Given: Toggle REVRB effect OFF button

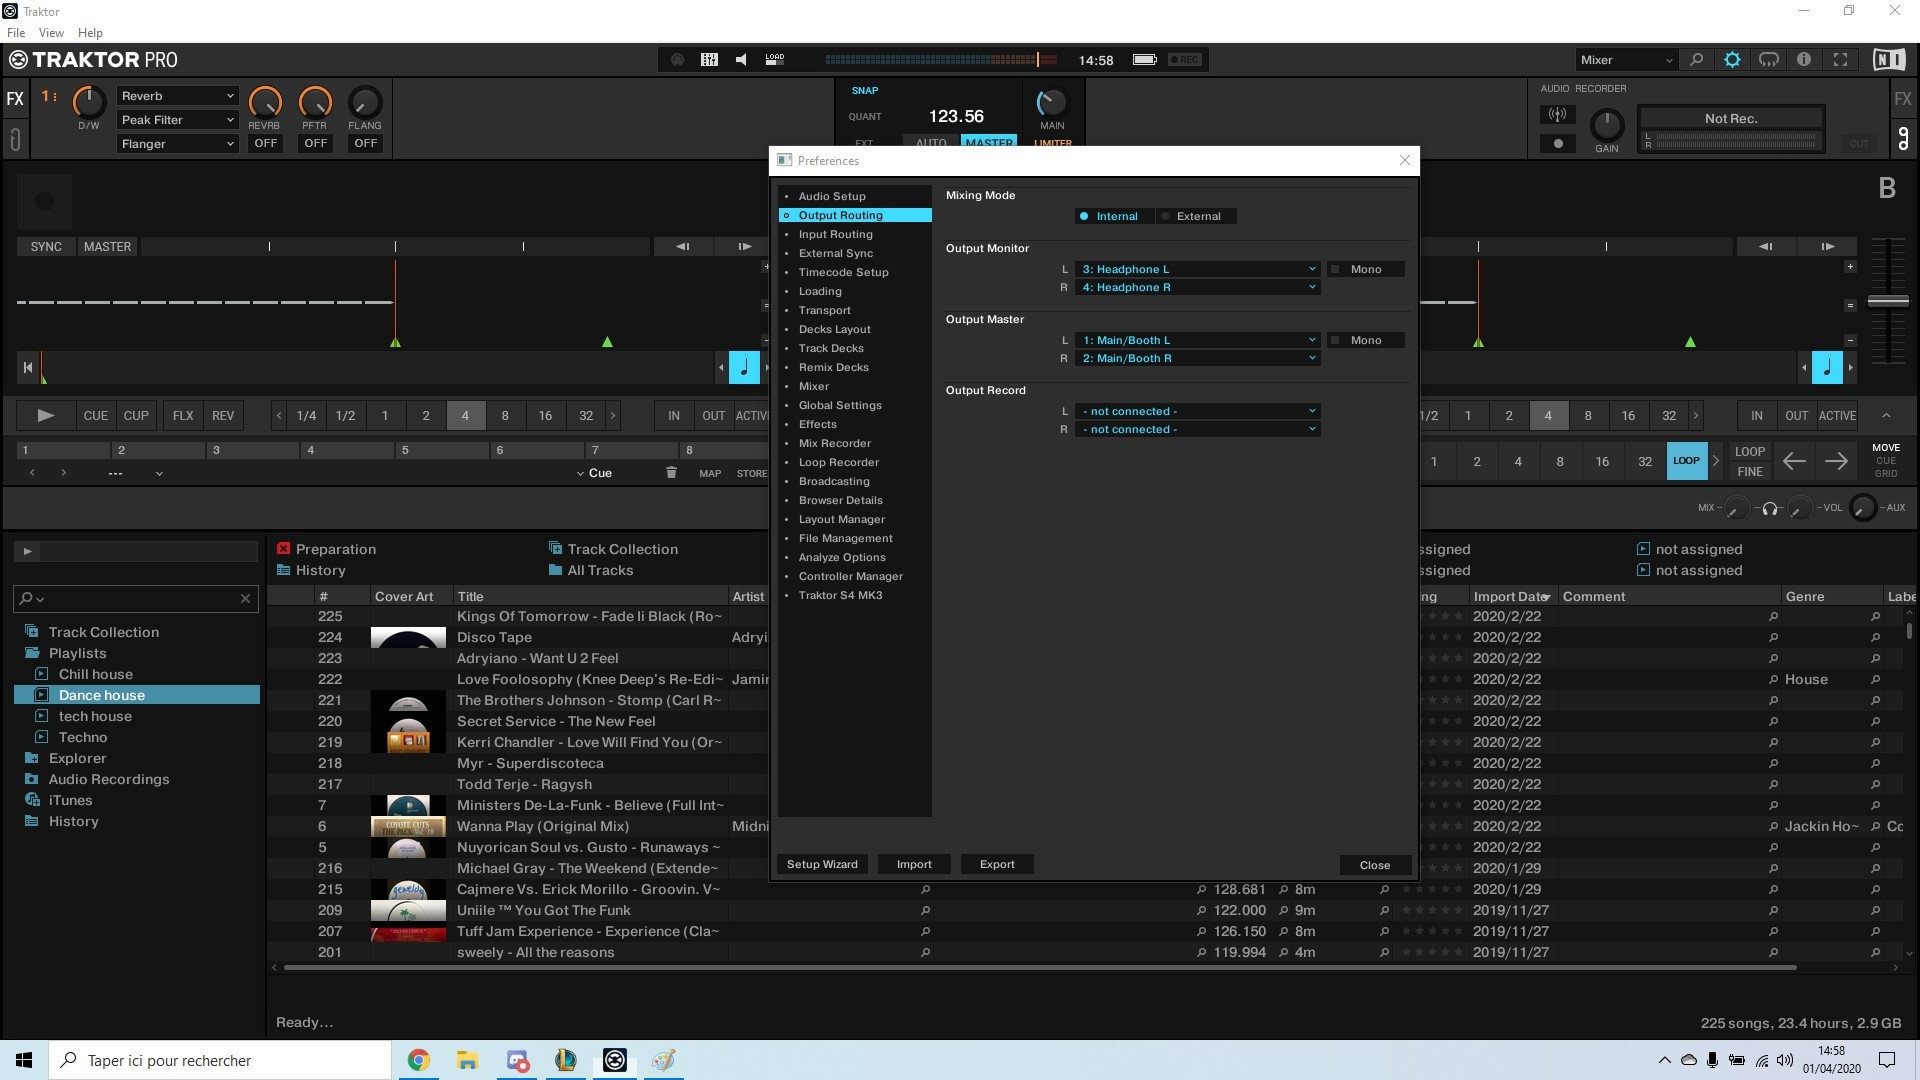Looking at the screenshot, I should click(265, 143).
